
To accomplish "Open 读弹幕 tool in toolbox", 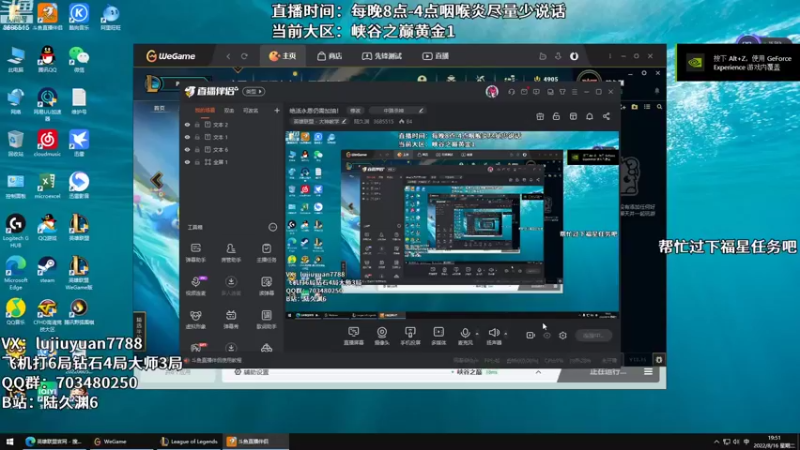I will coord(266,286).
